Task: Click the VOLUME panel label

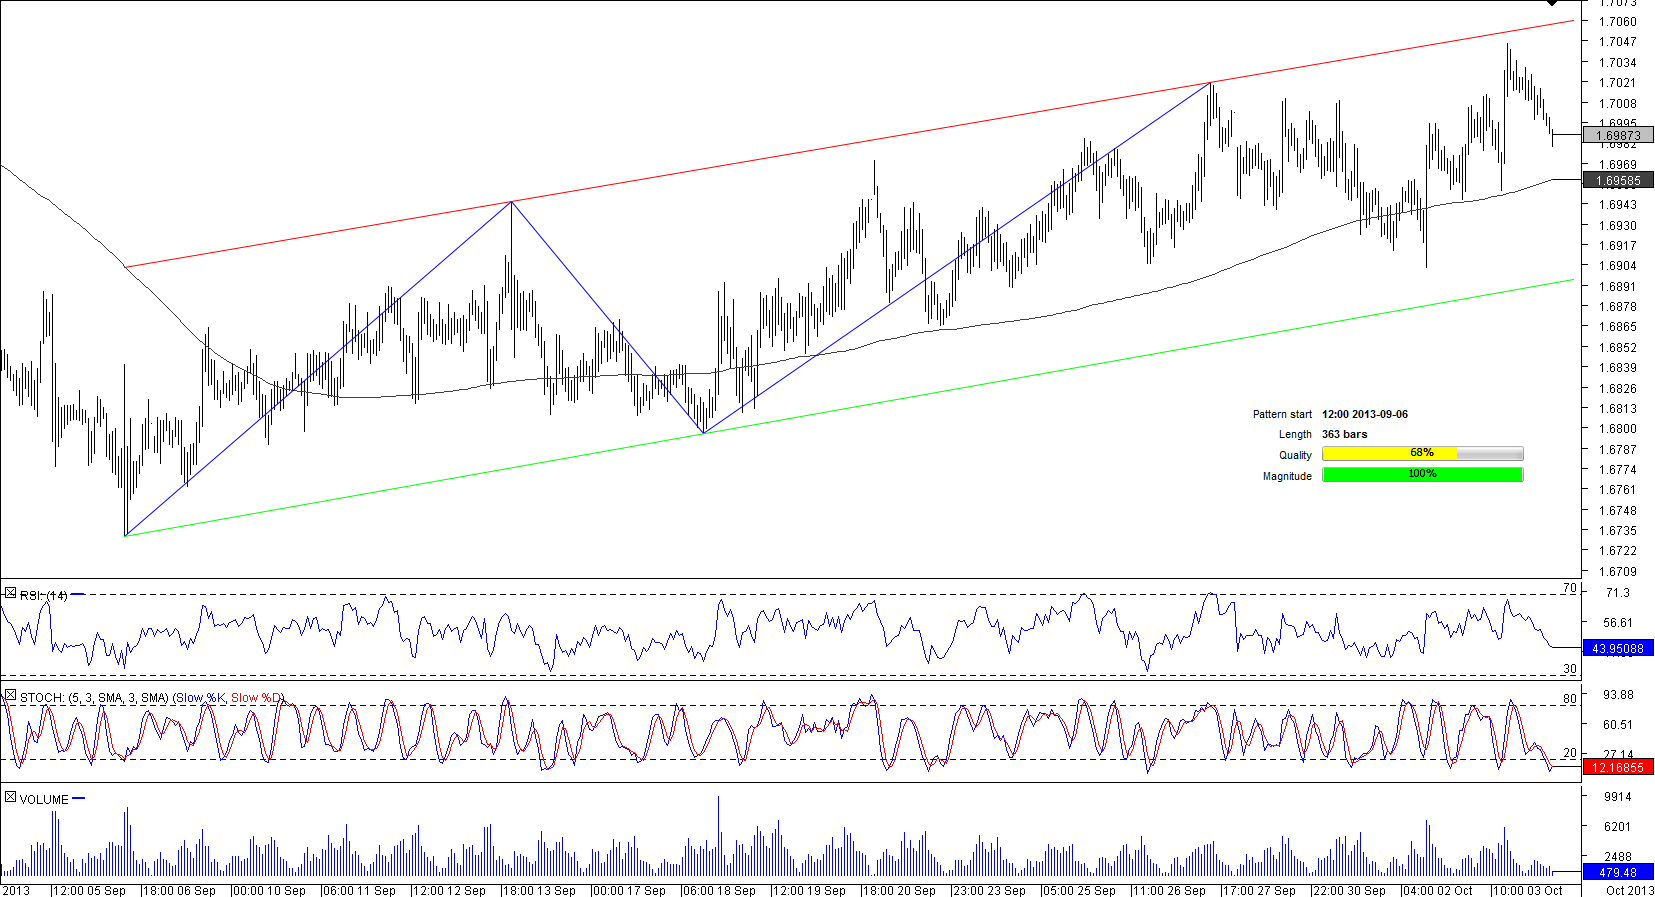Action: click(44, 800)
